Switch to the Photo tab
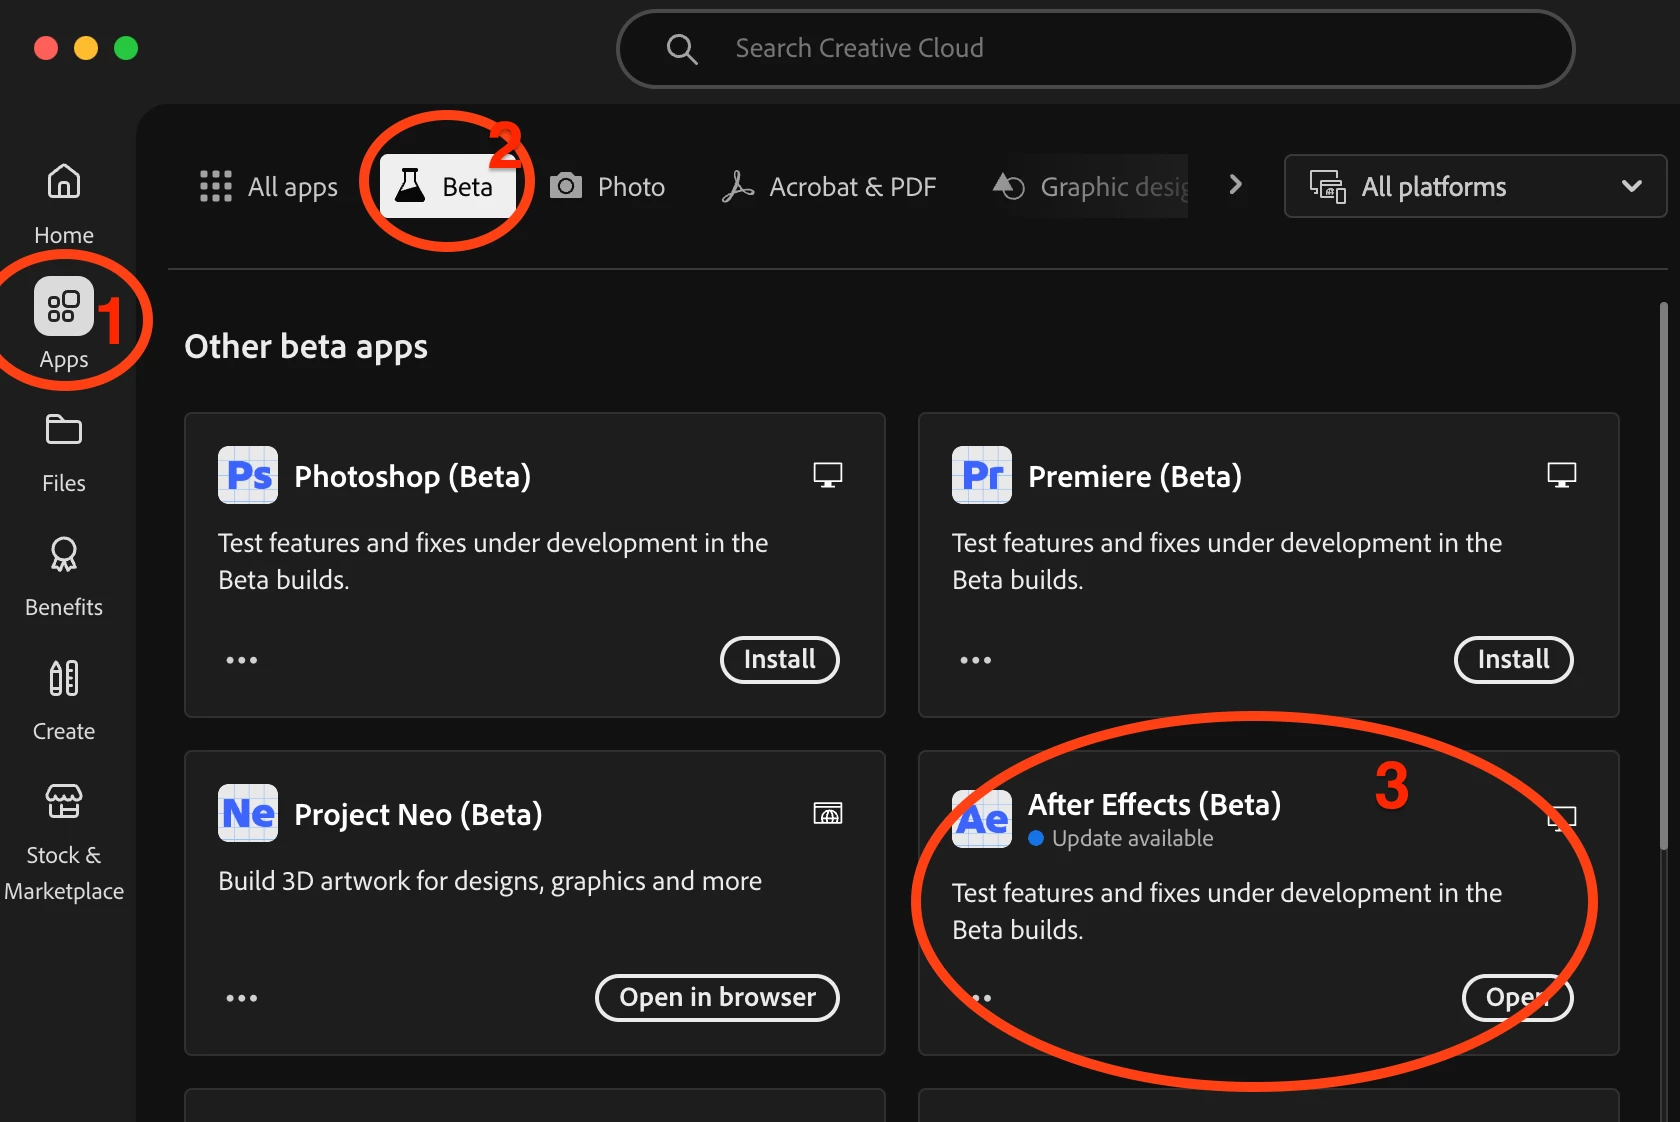 tap(607, 187)
